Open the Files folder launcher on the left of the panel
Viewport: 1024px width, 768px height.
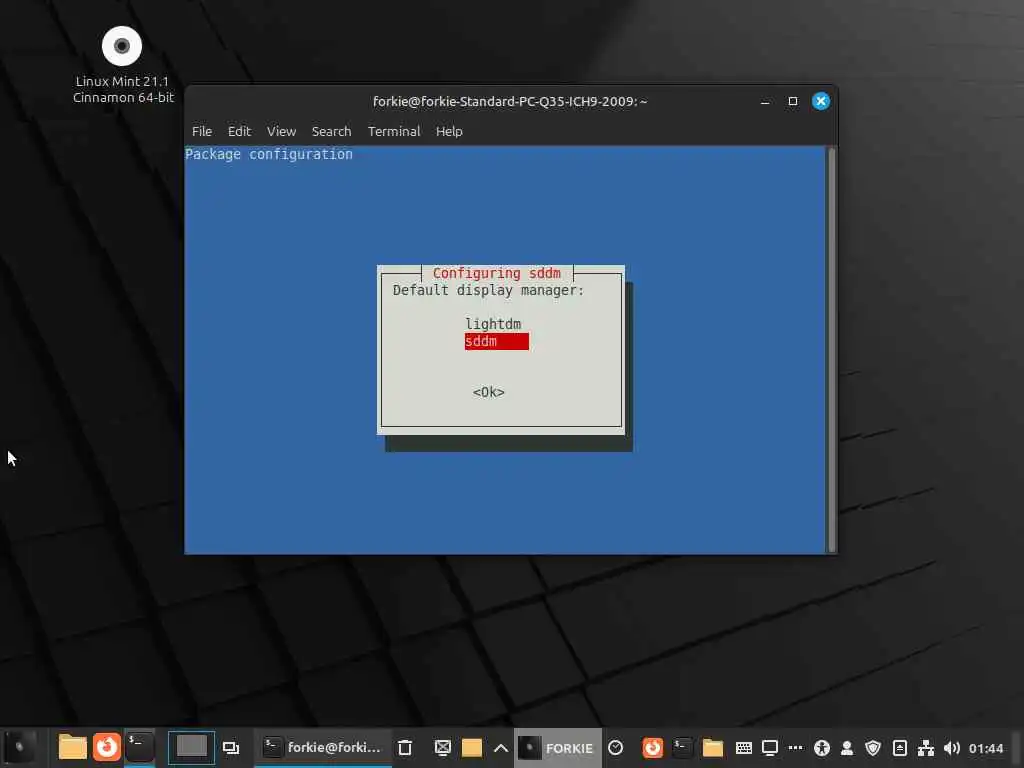click(x=72, y=747)
